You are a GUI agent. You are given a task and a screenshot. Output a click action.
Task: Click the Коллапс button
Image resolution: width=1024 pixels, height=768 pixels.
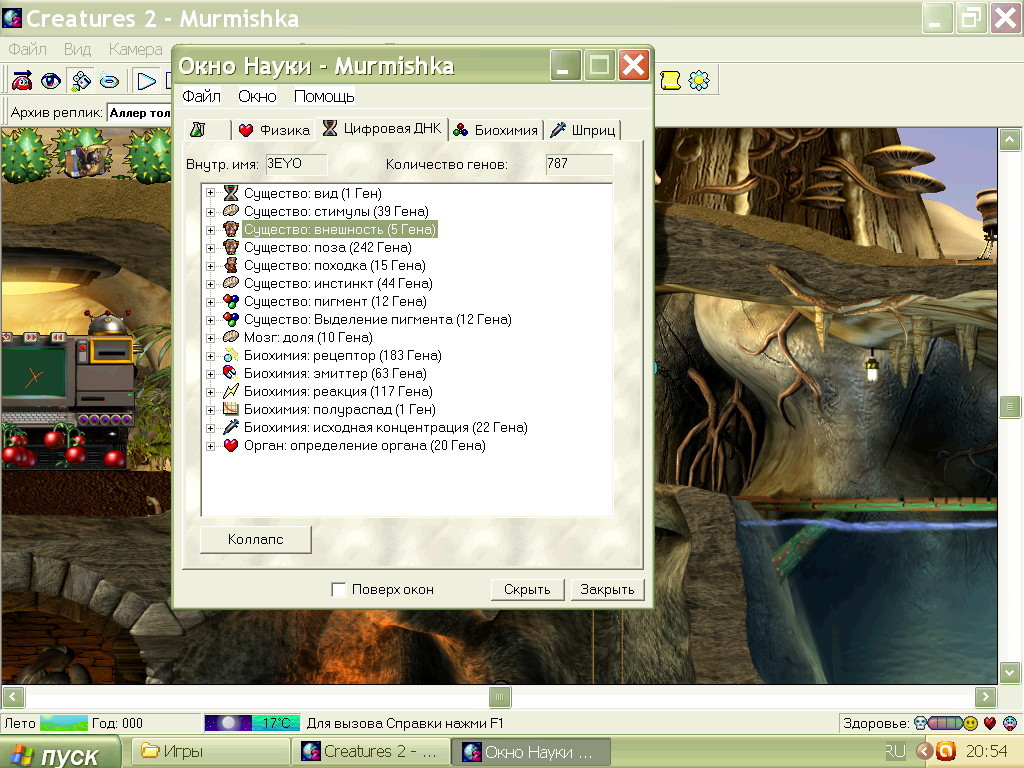click(255, 539)
